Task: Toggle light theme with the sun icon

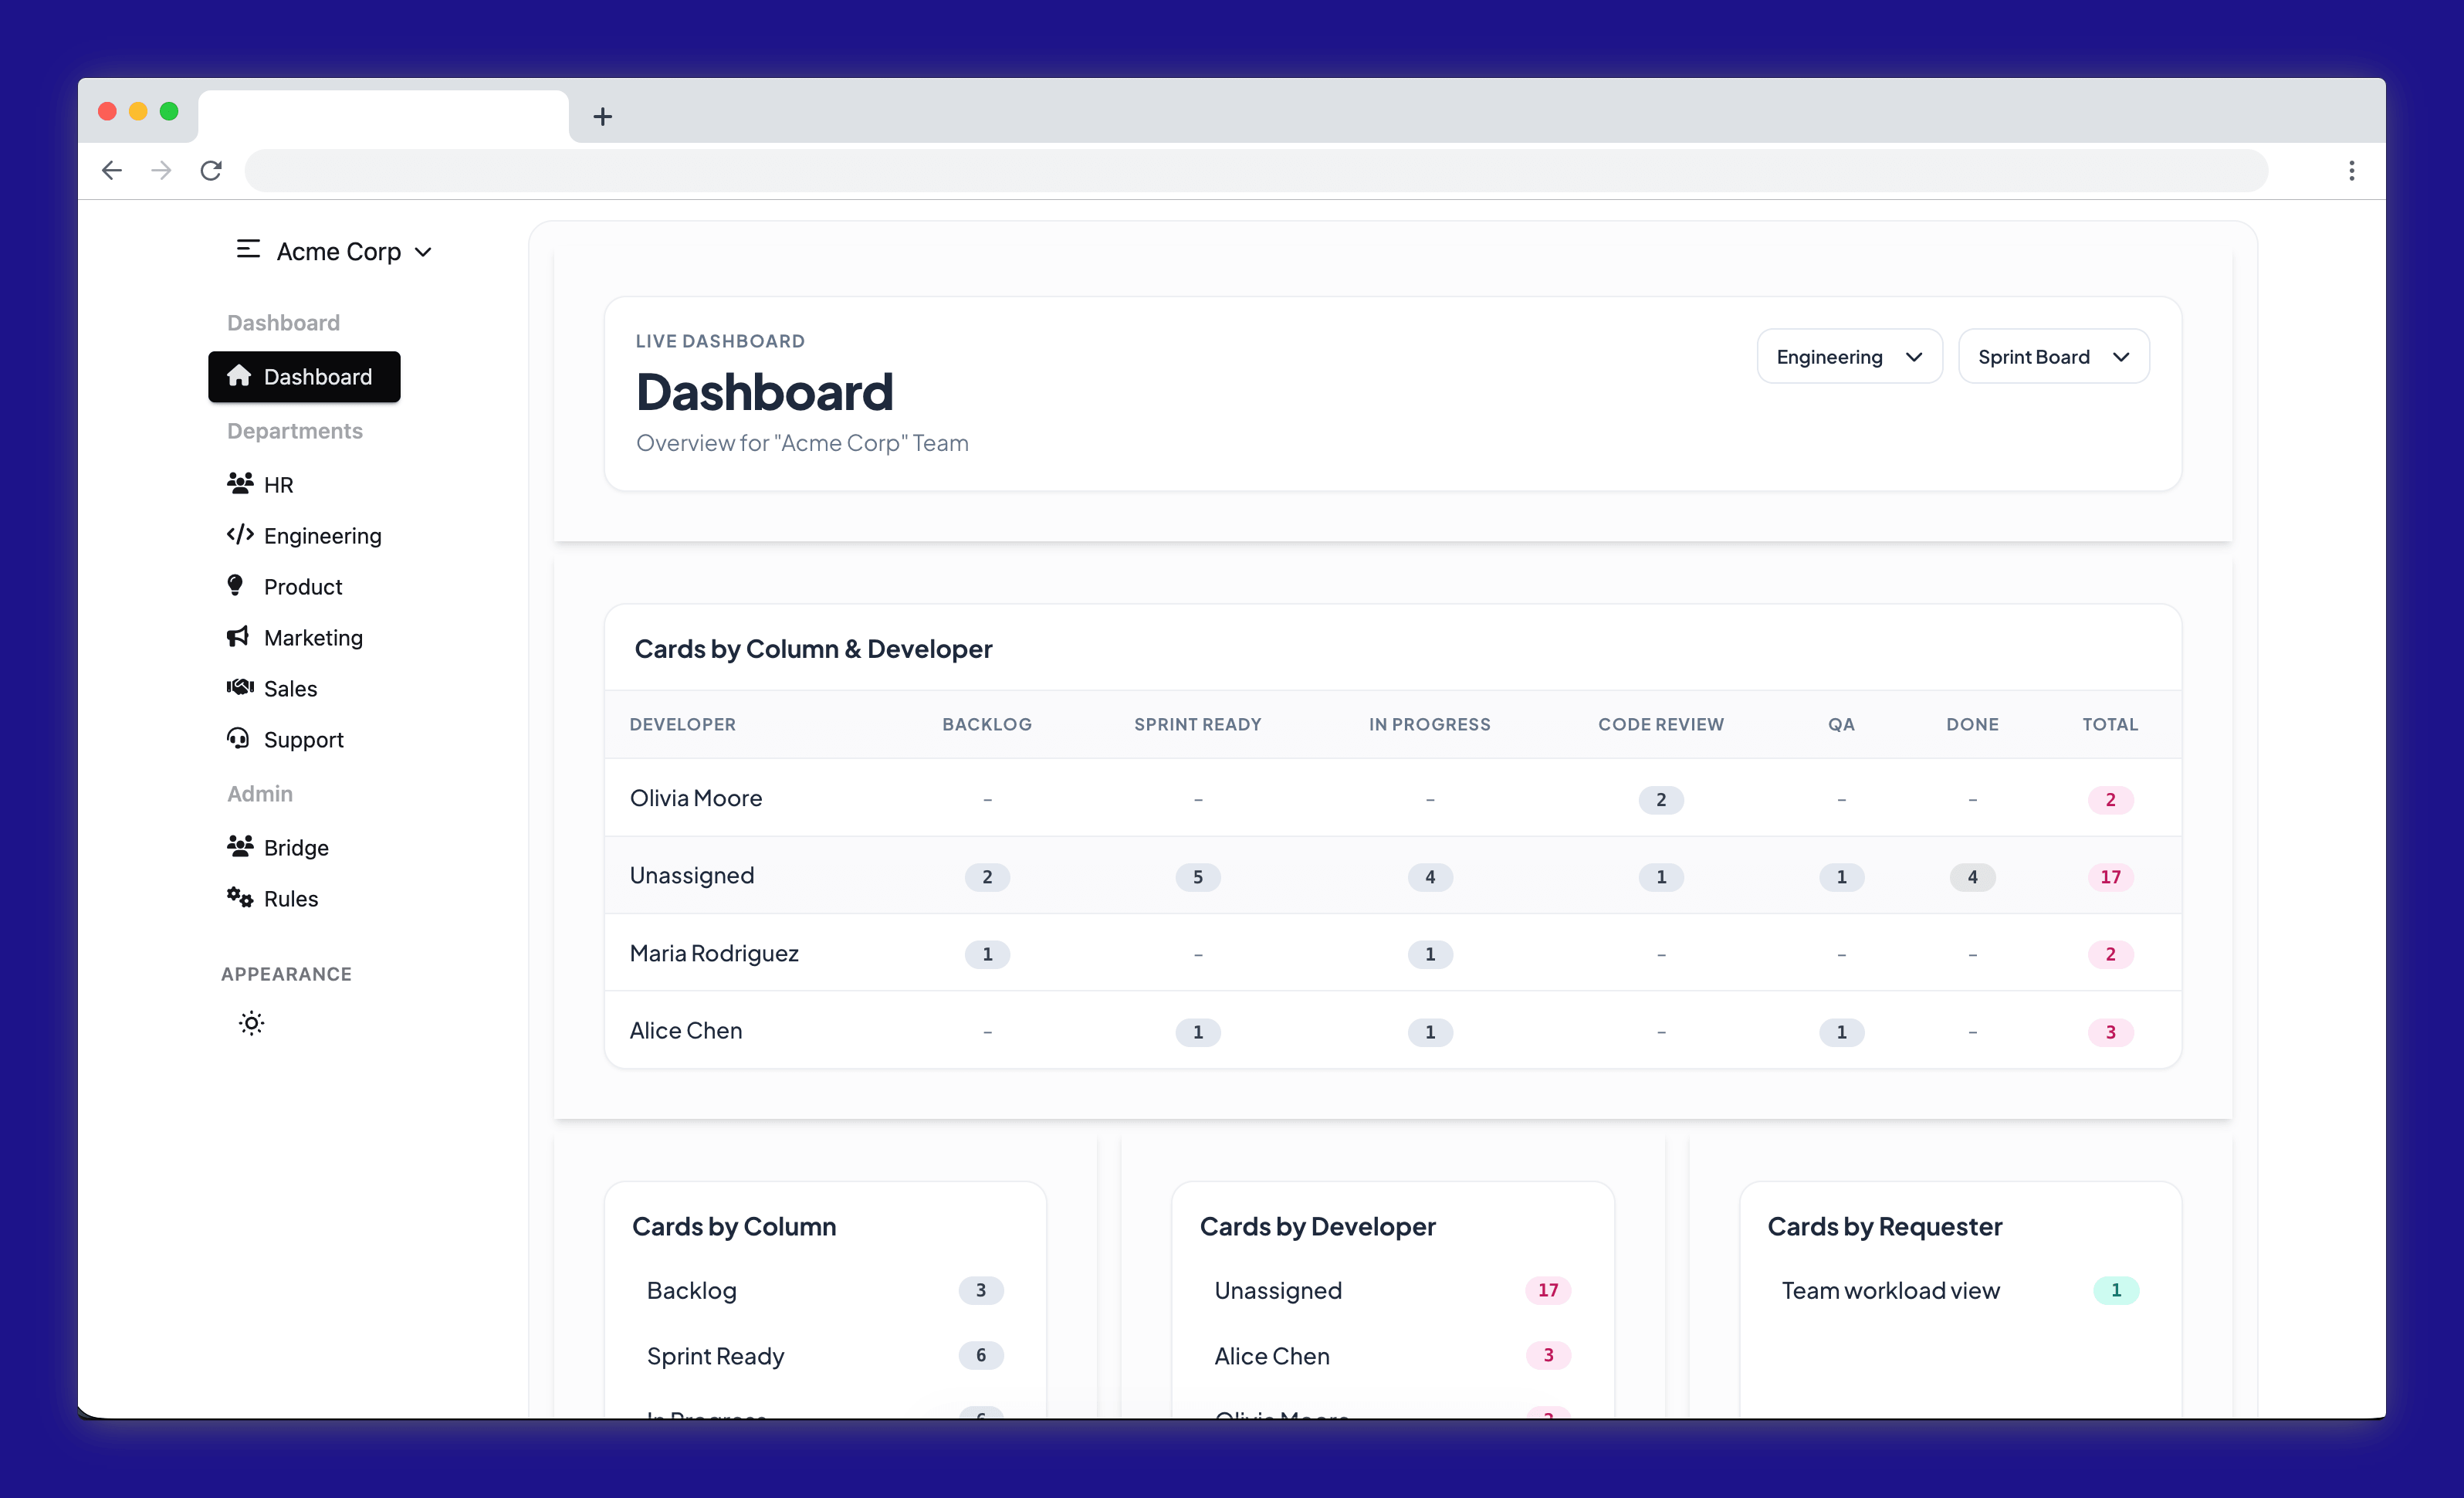Action: click(x=252, y=1023)
